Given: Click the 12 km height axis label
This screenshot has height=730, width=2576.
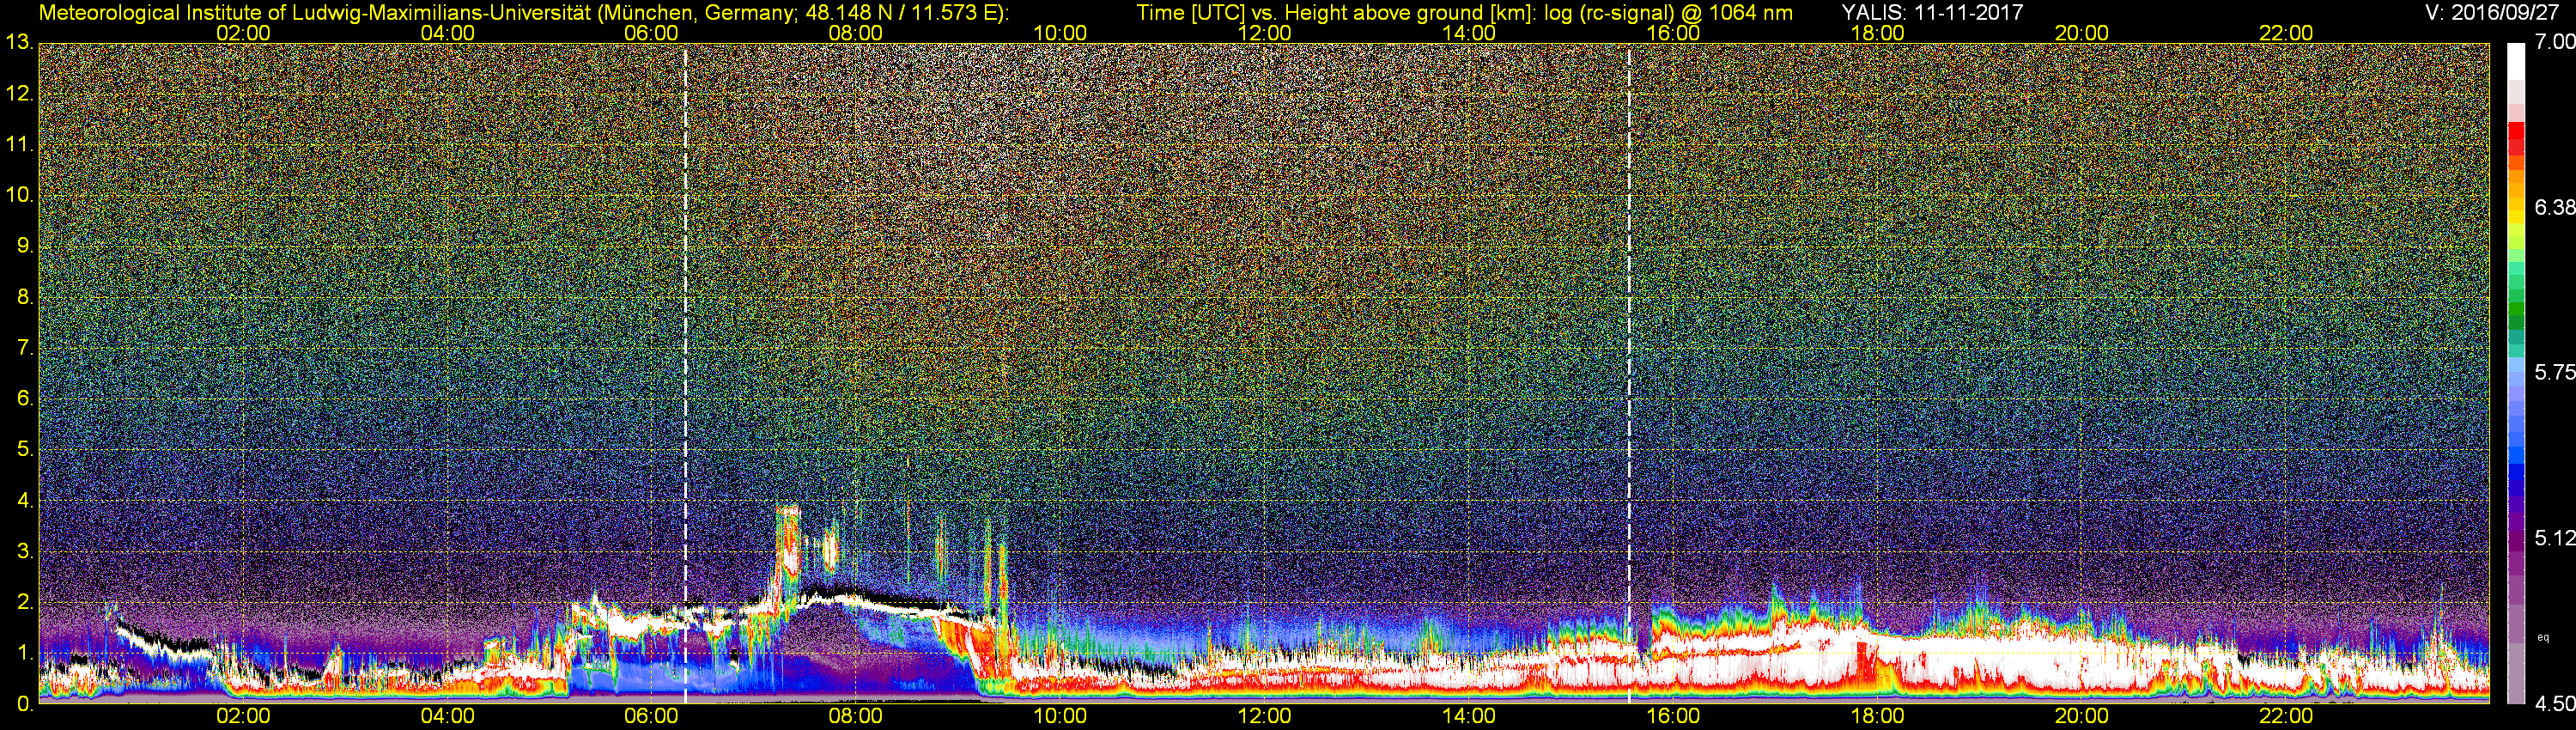Looking at the screenshot, I should pos(18,93).
